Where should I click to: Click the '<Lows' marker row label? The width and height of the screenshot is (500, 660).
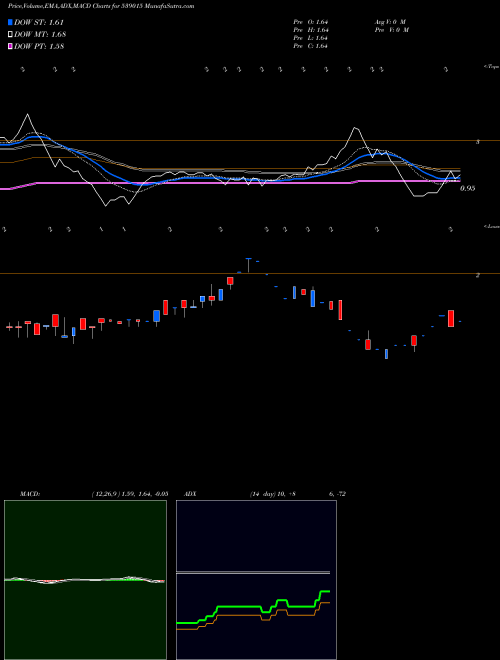491,226
